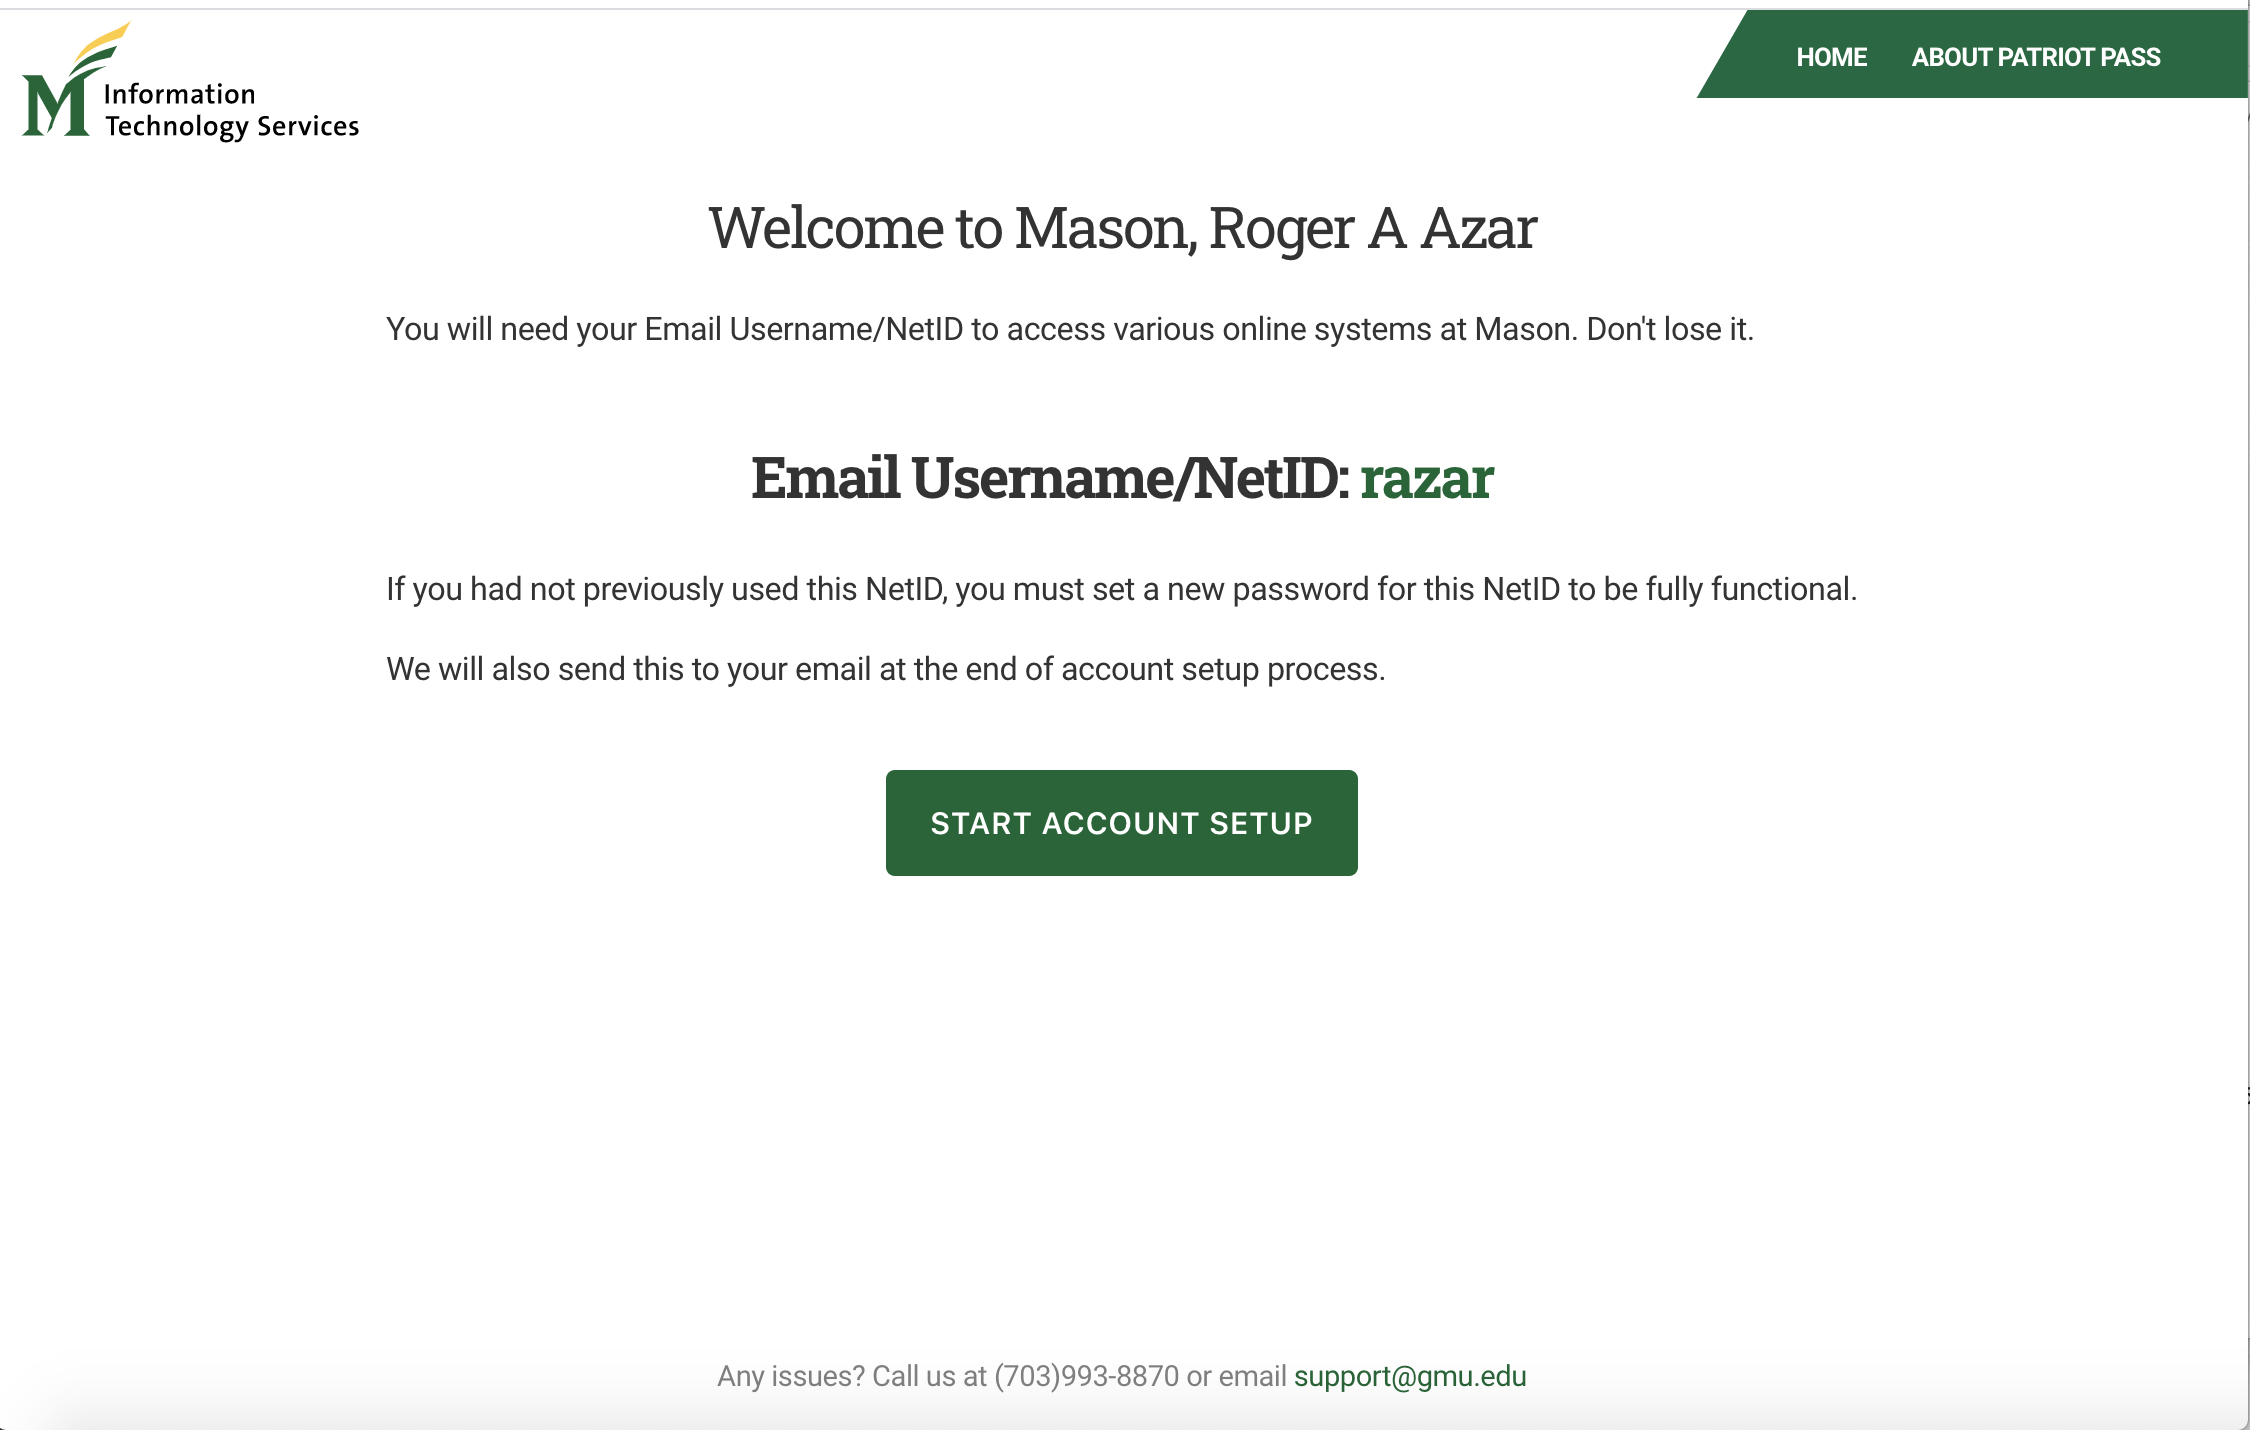
Task: Click the Email Username/NetID label
Action: click(1050, 478)
